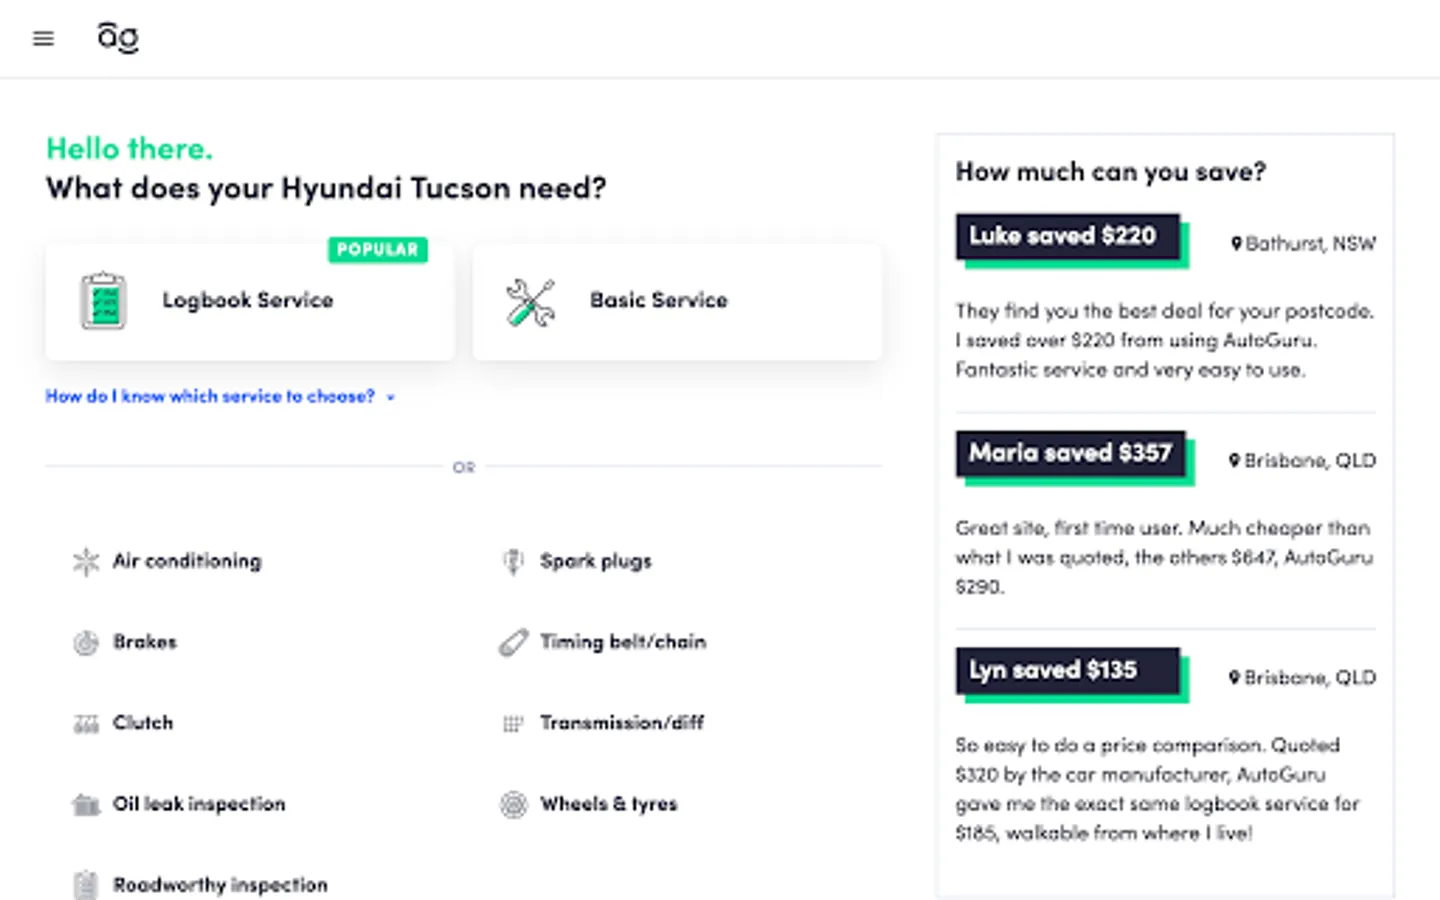Click the Oil leak inspection icon
The height and width of the screenshot is (900, 1440).
[86, 805]
